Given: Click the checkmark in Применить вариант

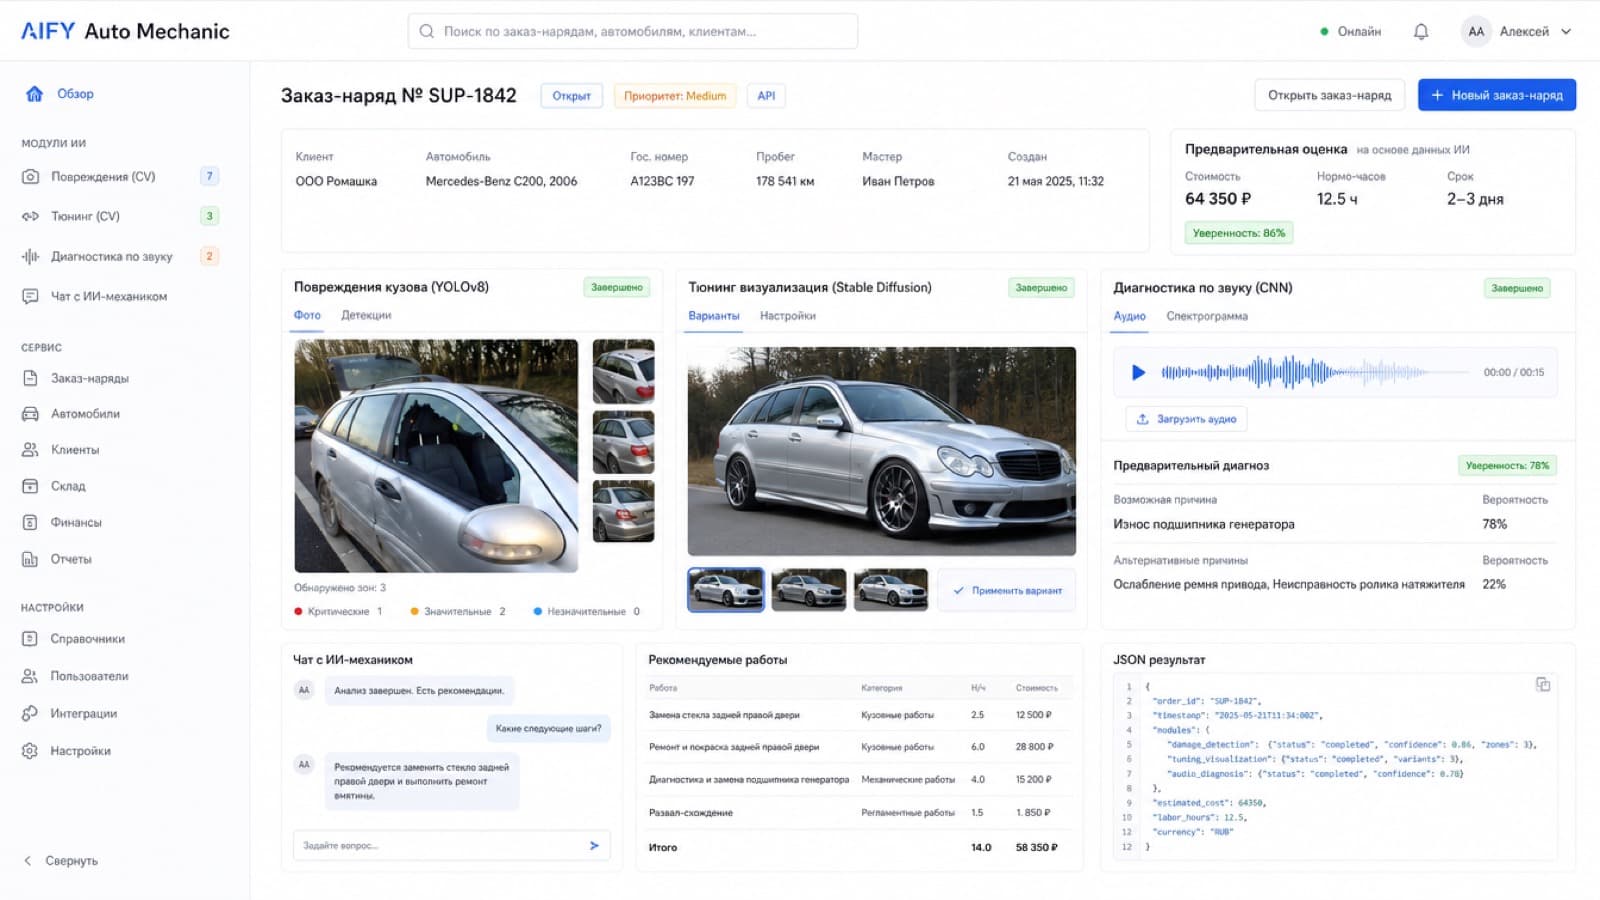Looking at the screenshot, I should coord(958,590).
